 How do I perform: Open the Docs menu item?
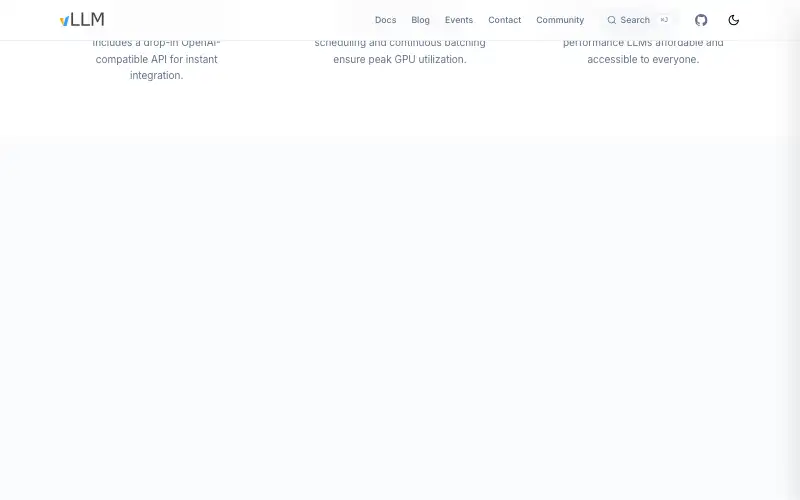385,20
